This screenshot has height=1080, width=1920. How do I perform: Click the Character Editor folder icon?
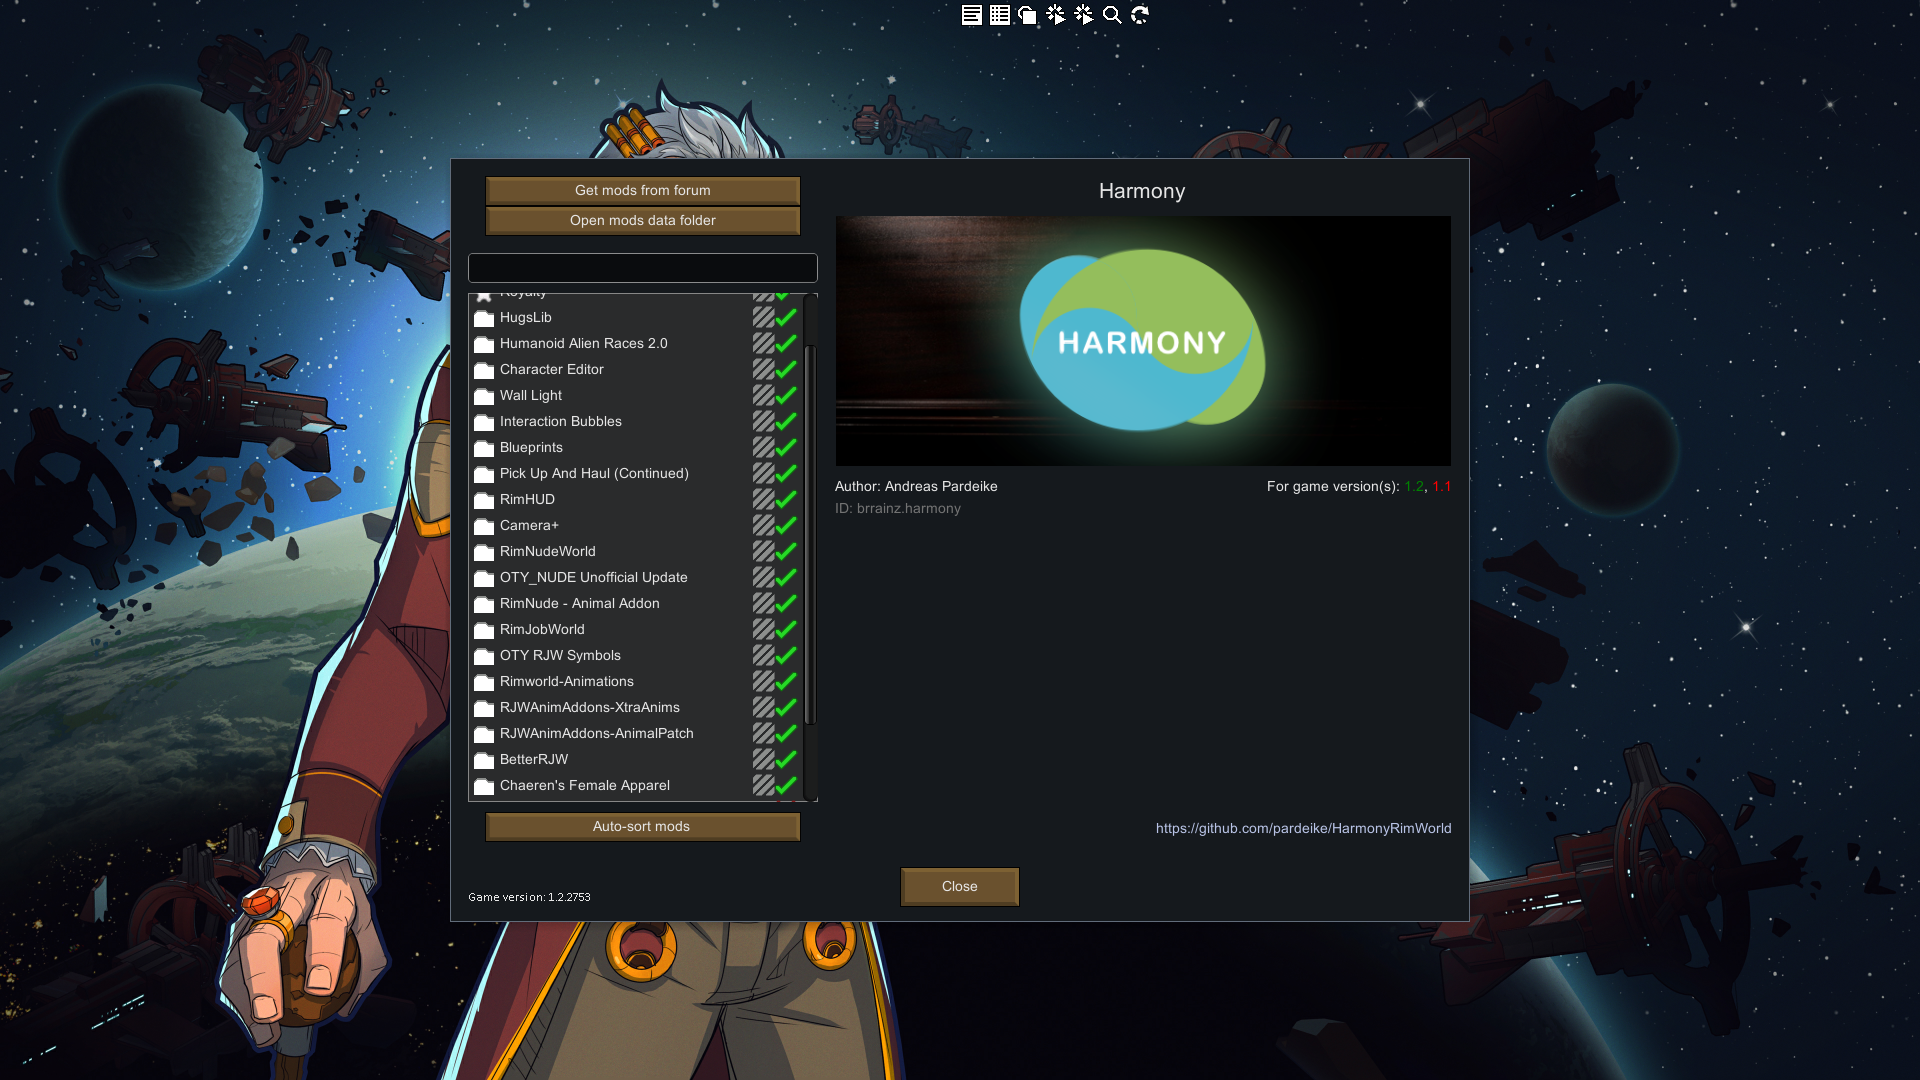(x=484, y=370)
